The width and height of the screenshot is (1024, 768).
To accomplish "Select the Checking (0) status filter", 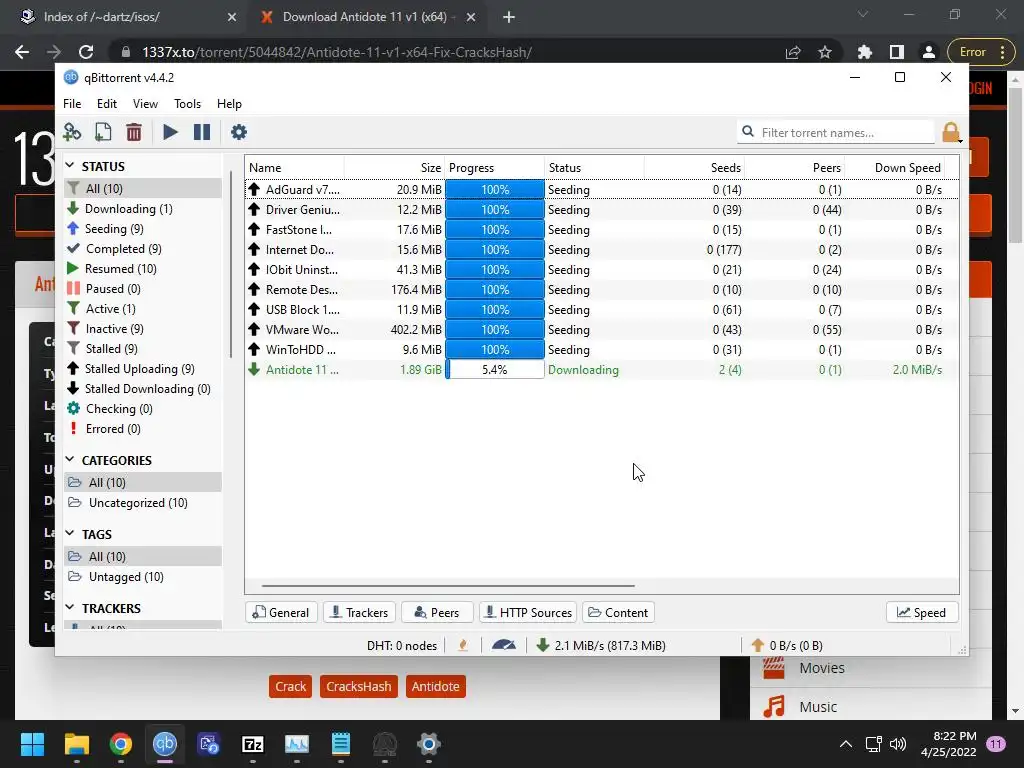I will click(x=143, y=409).
